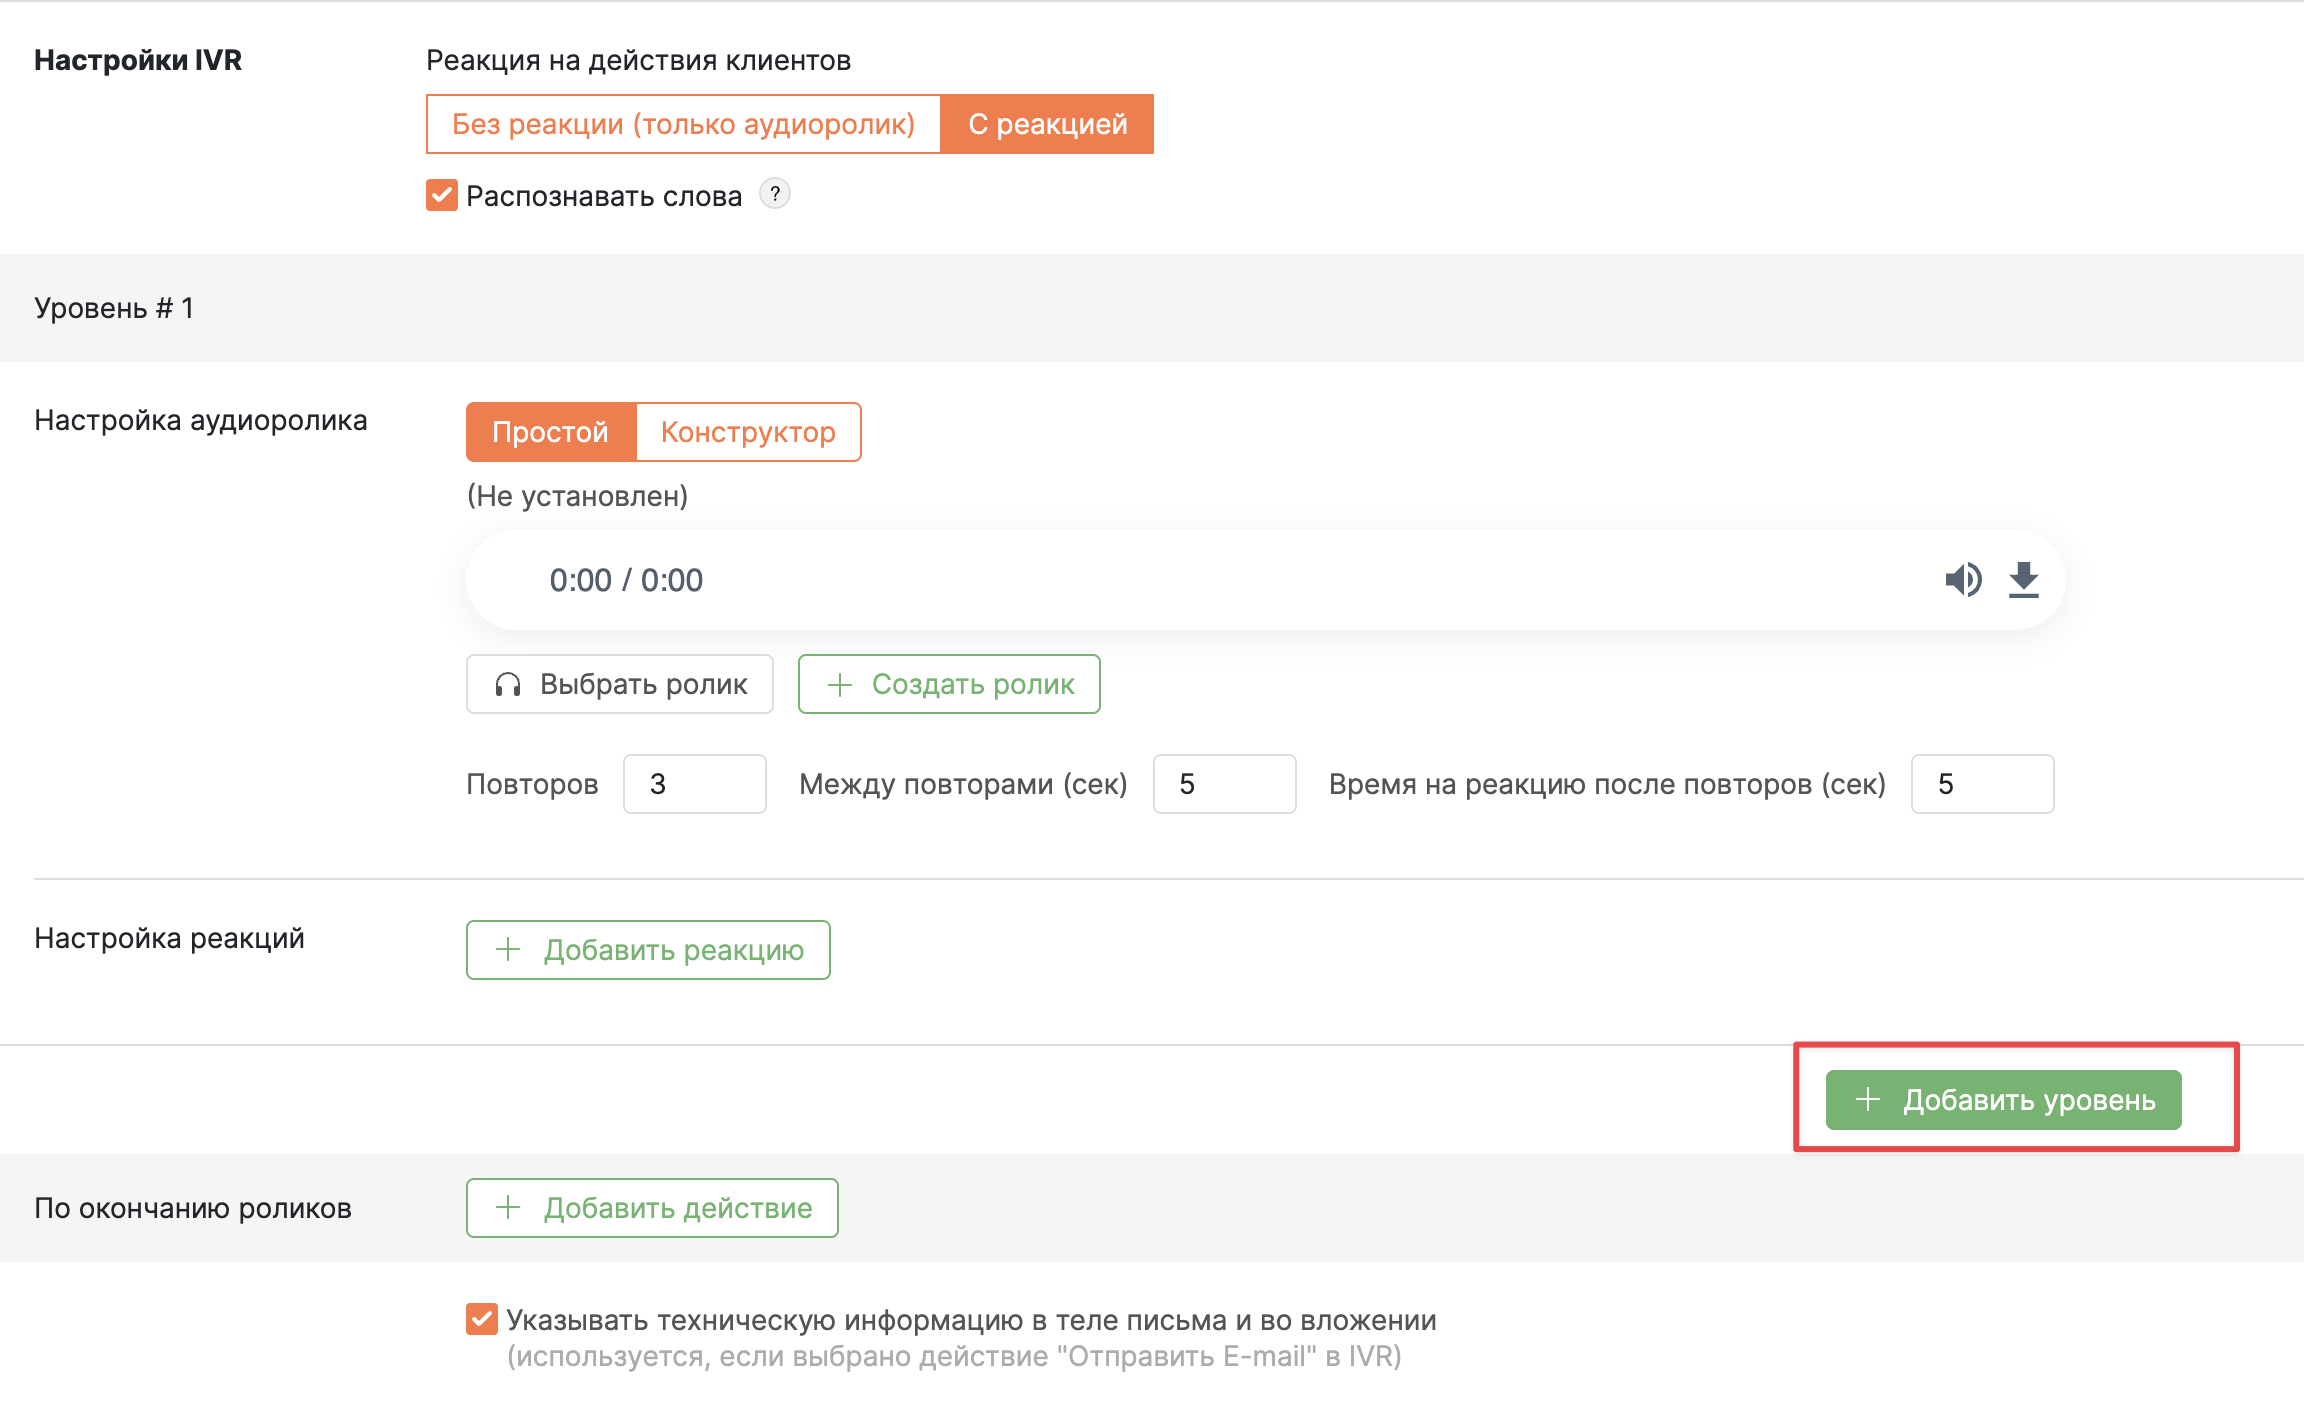Select Без реакции (только аудиоролик) option
Image resolution: width=2304 pixels, height=1406 pixels.
(683, 124)
